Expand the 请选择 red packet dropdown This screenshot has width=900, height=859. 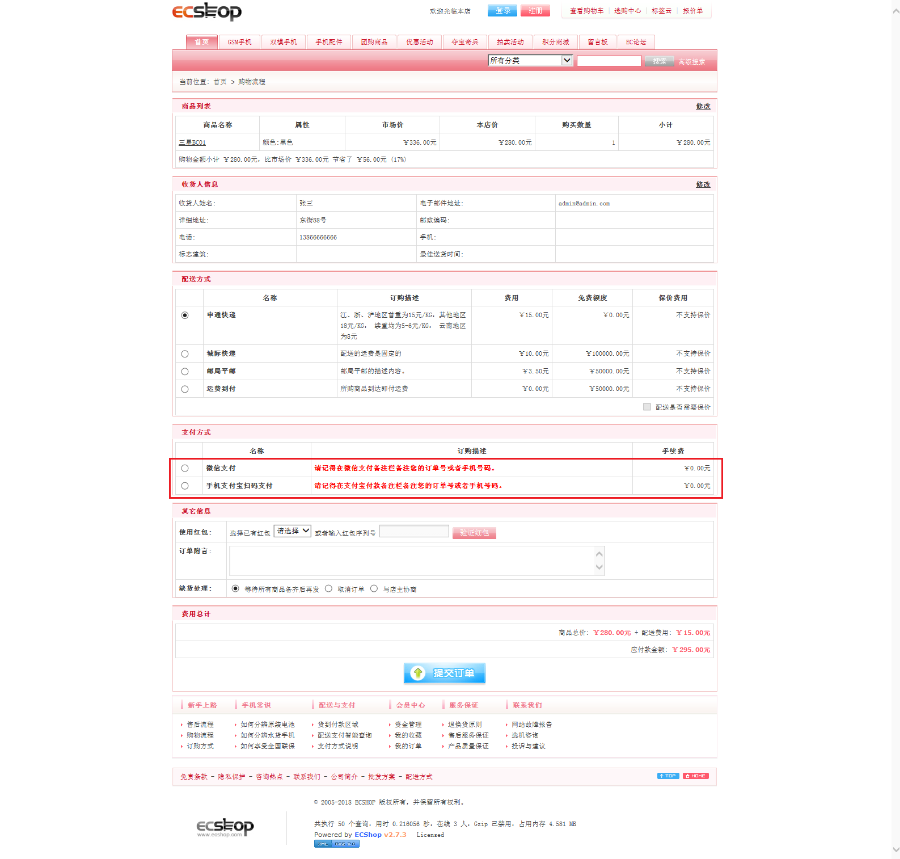point(293,531)
